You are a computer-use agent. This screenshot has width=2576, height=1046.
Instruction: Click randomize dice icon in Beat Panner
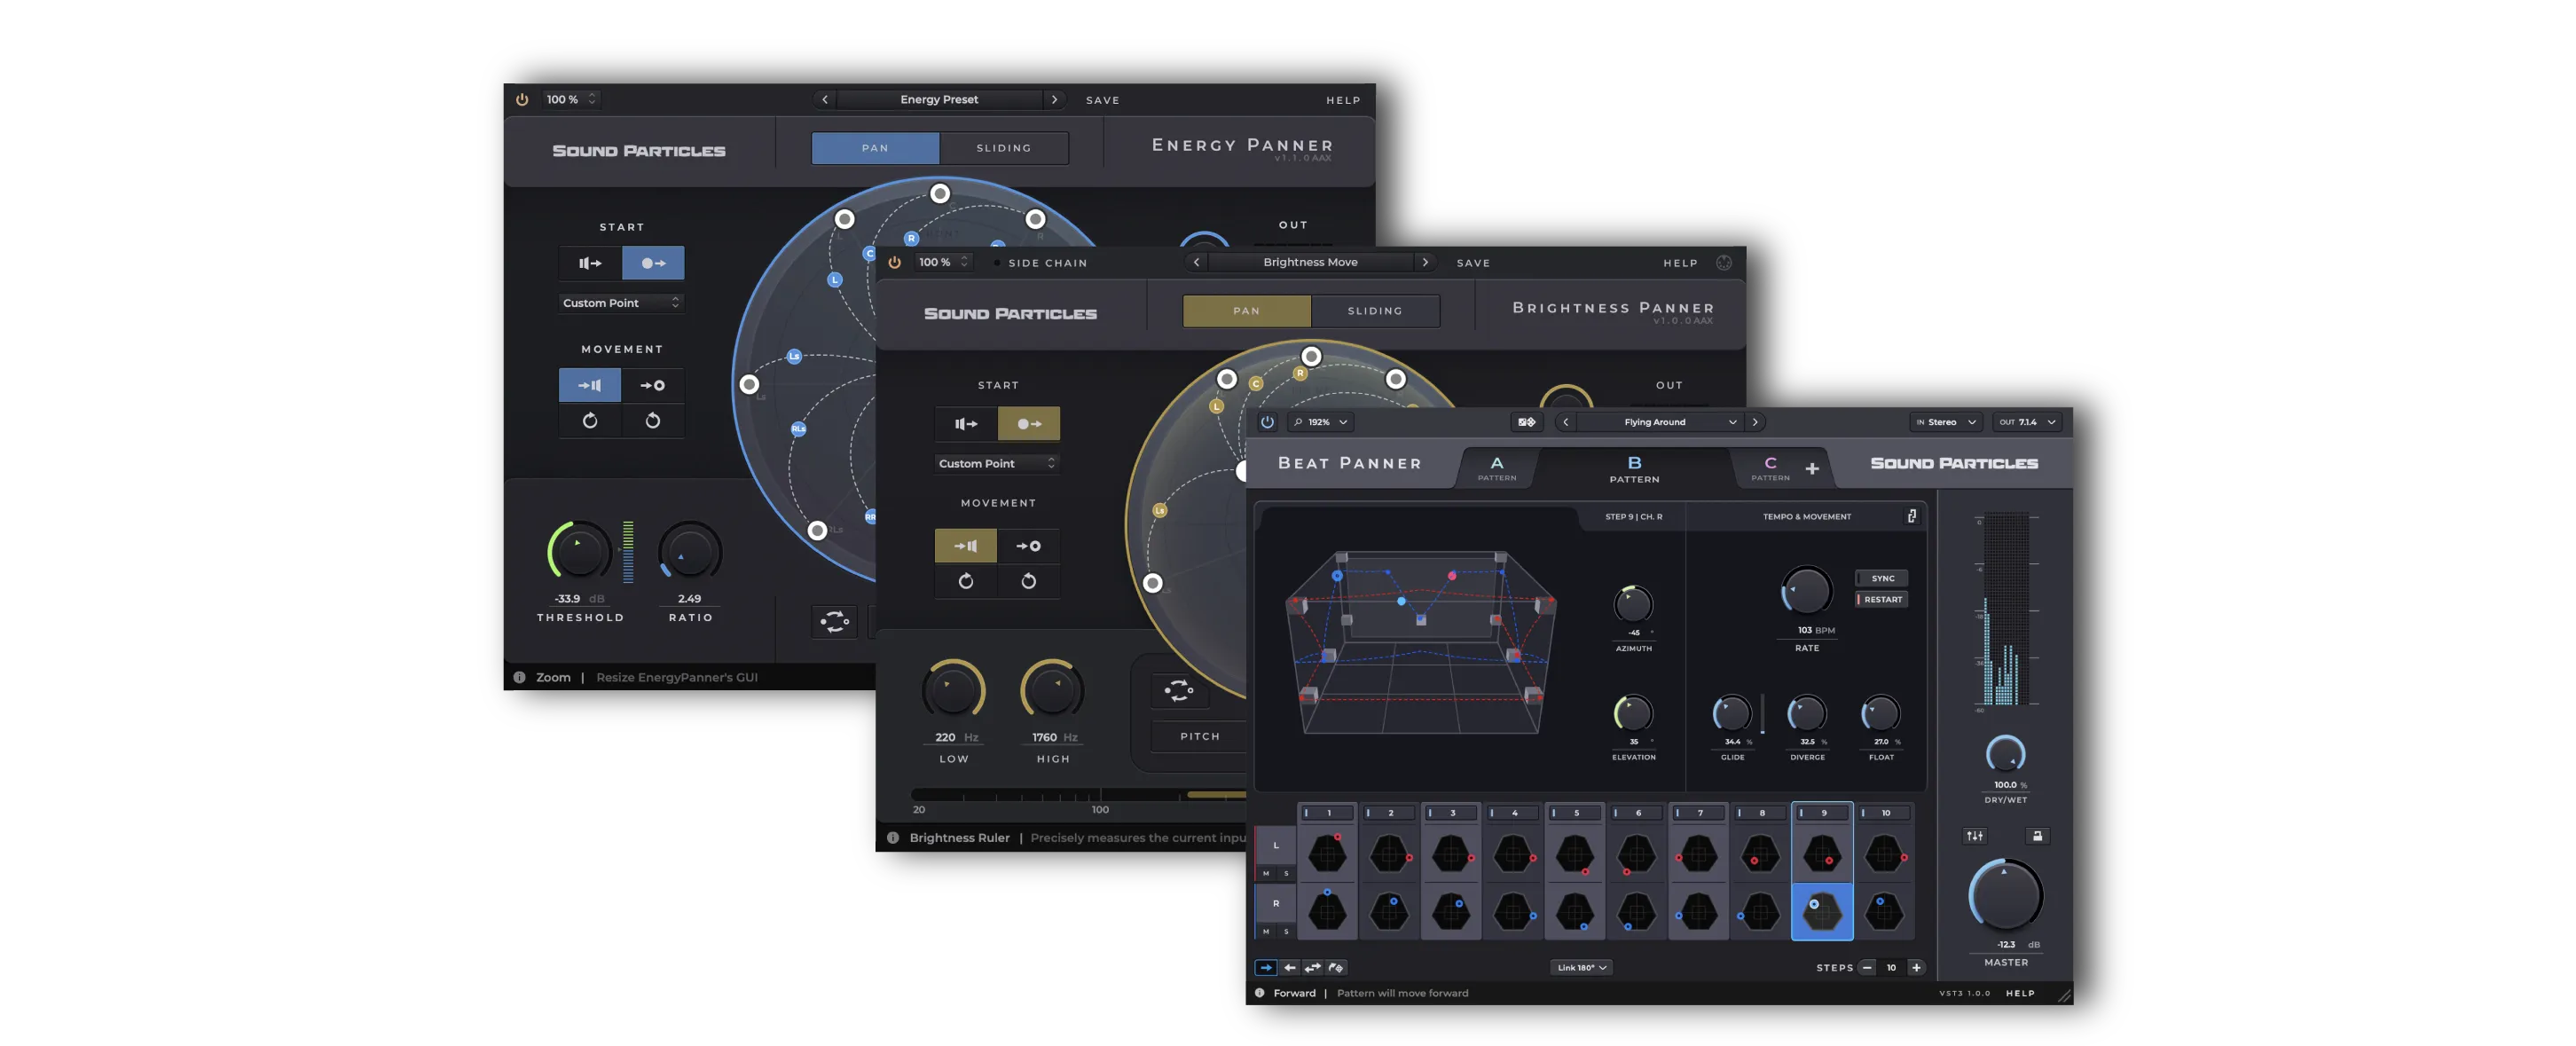[1526, 422]
